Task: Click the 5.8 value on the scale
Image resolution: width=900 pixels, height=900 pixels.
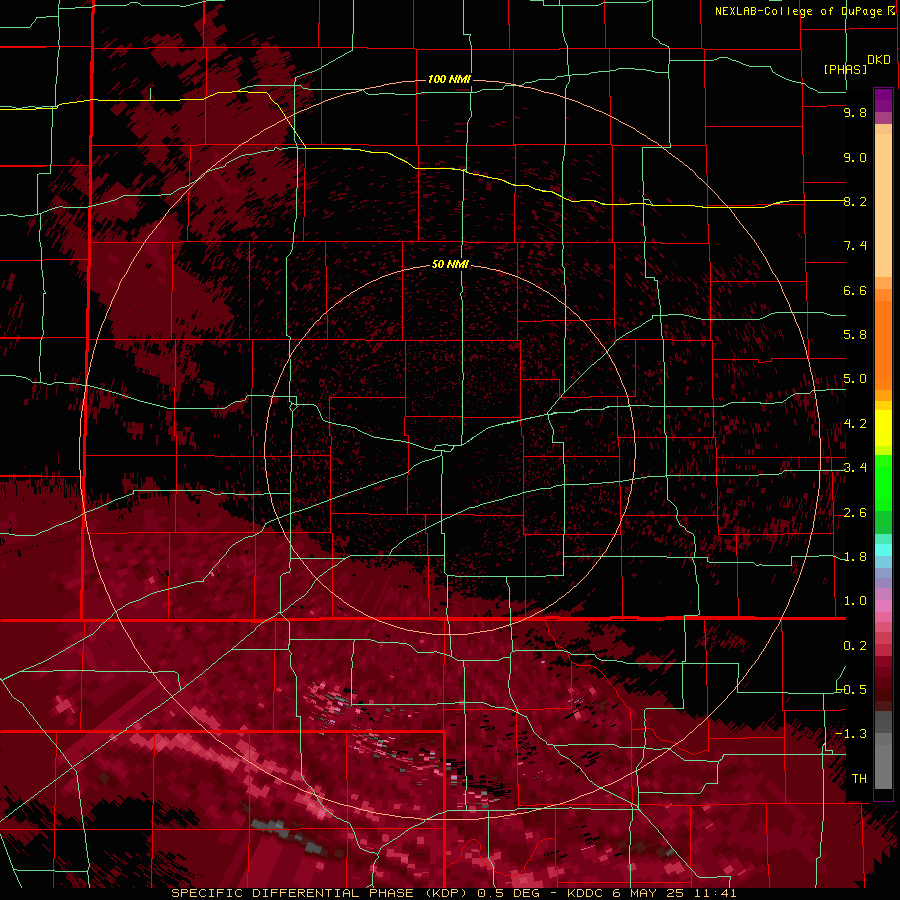Action: tap(855, 335)
